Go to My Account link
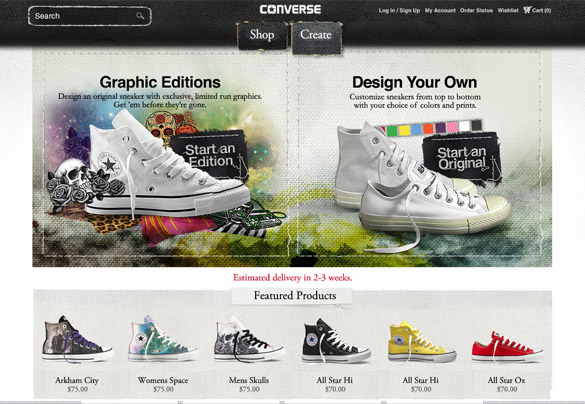Viewport: 585px width, 404px height. pyautogui.click(x=440, y=10)
